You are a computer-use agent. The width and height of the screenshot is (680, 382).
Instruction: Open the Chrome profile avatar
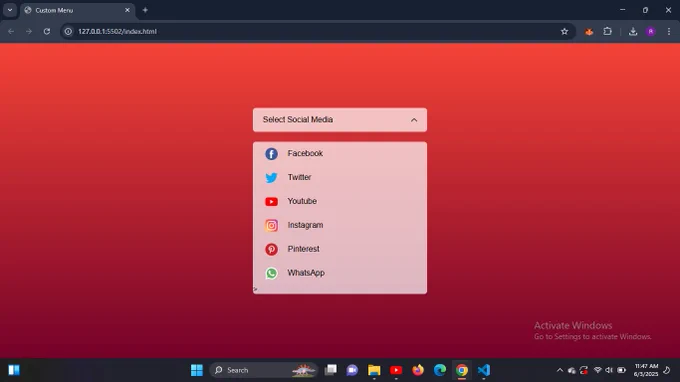tap(651, 31)
